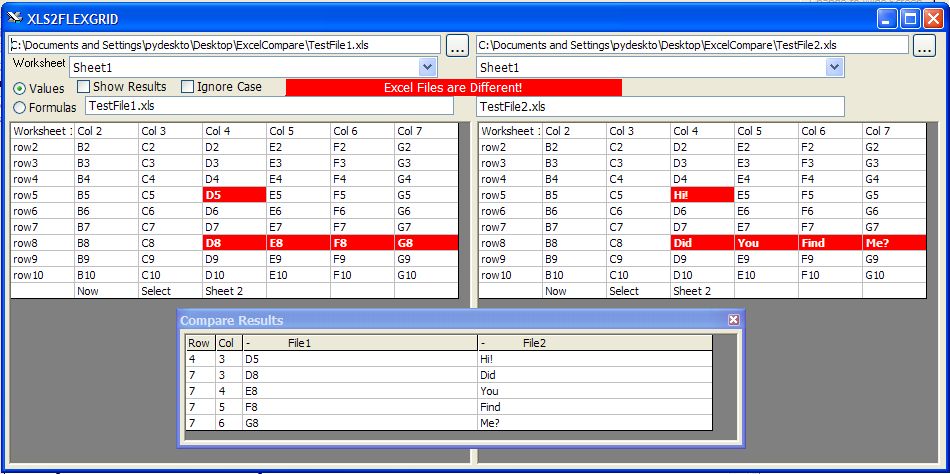This screenshot has height=474, width=950.
Task: Select the Values radio button
Action: pyautogui.click(x=20, y=89)
